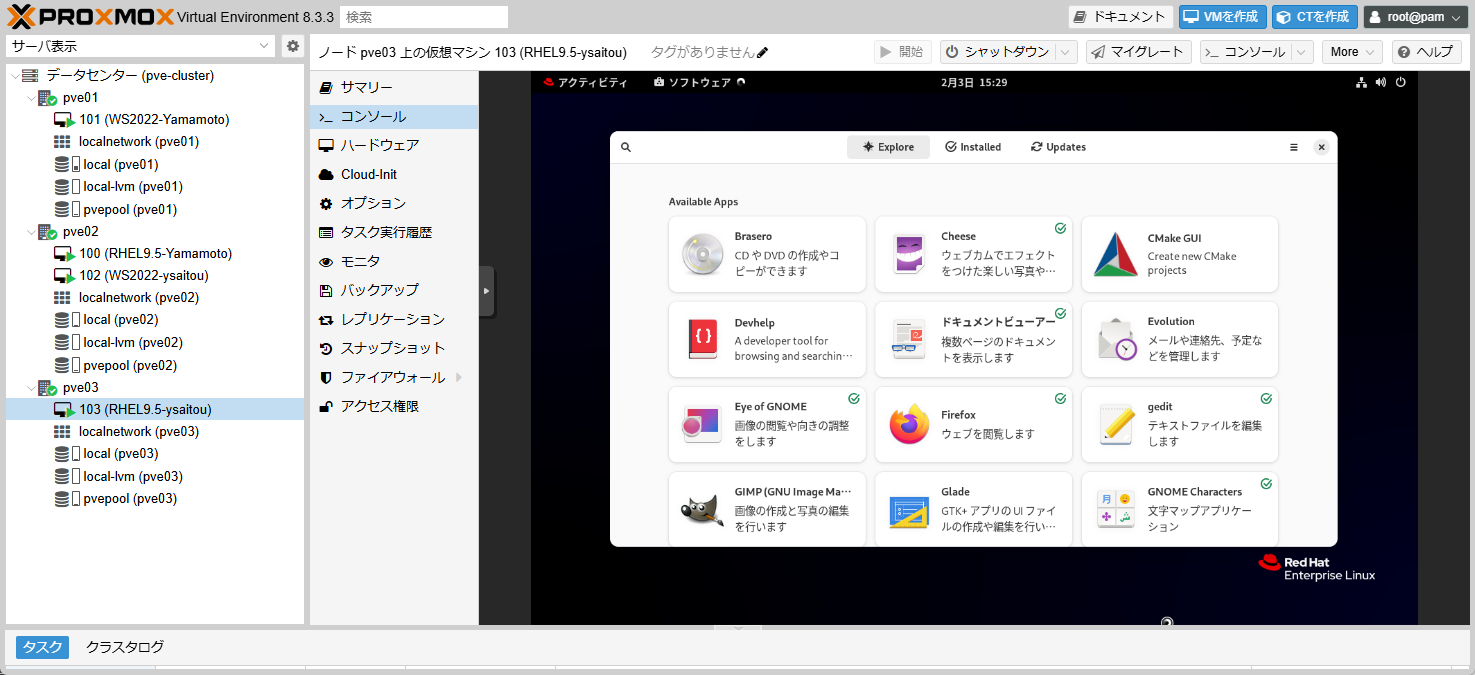Click the gear icon beside server view
1475x675 pixels.
pos(292,46)
